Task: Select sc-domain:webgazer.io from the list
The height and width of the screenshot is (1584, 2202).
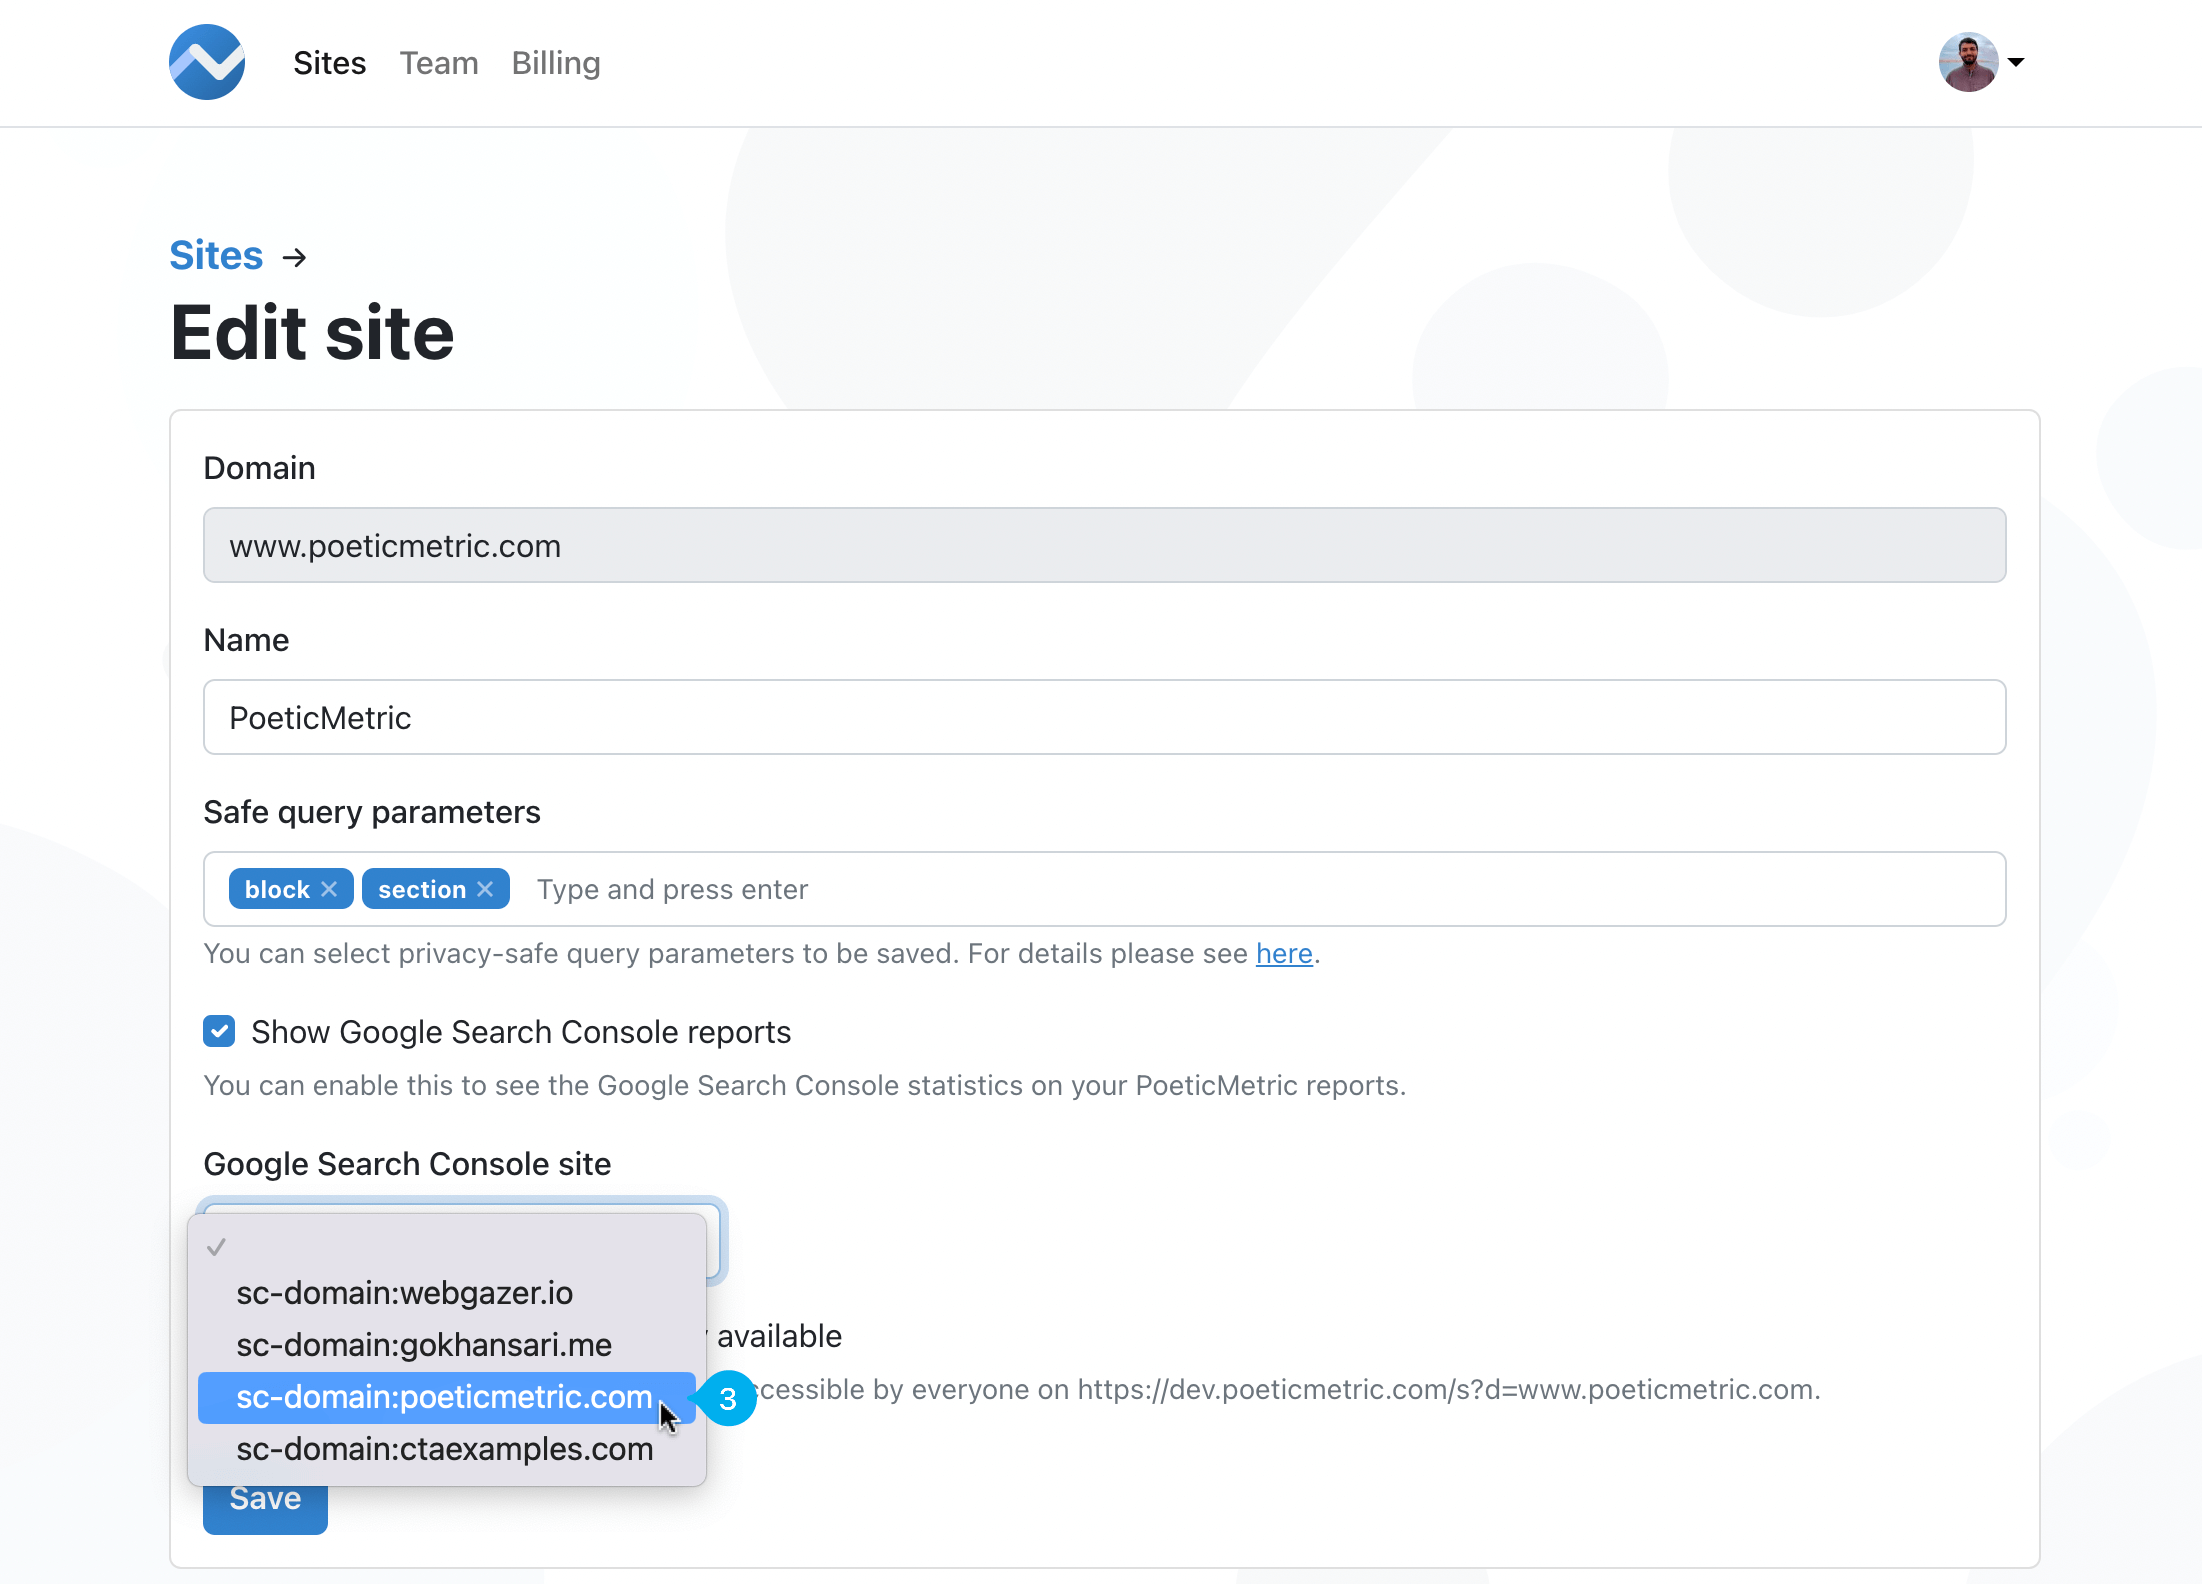Action: click(x=404, y=1292)
